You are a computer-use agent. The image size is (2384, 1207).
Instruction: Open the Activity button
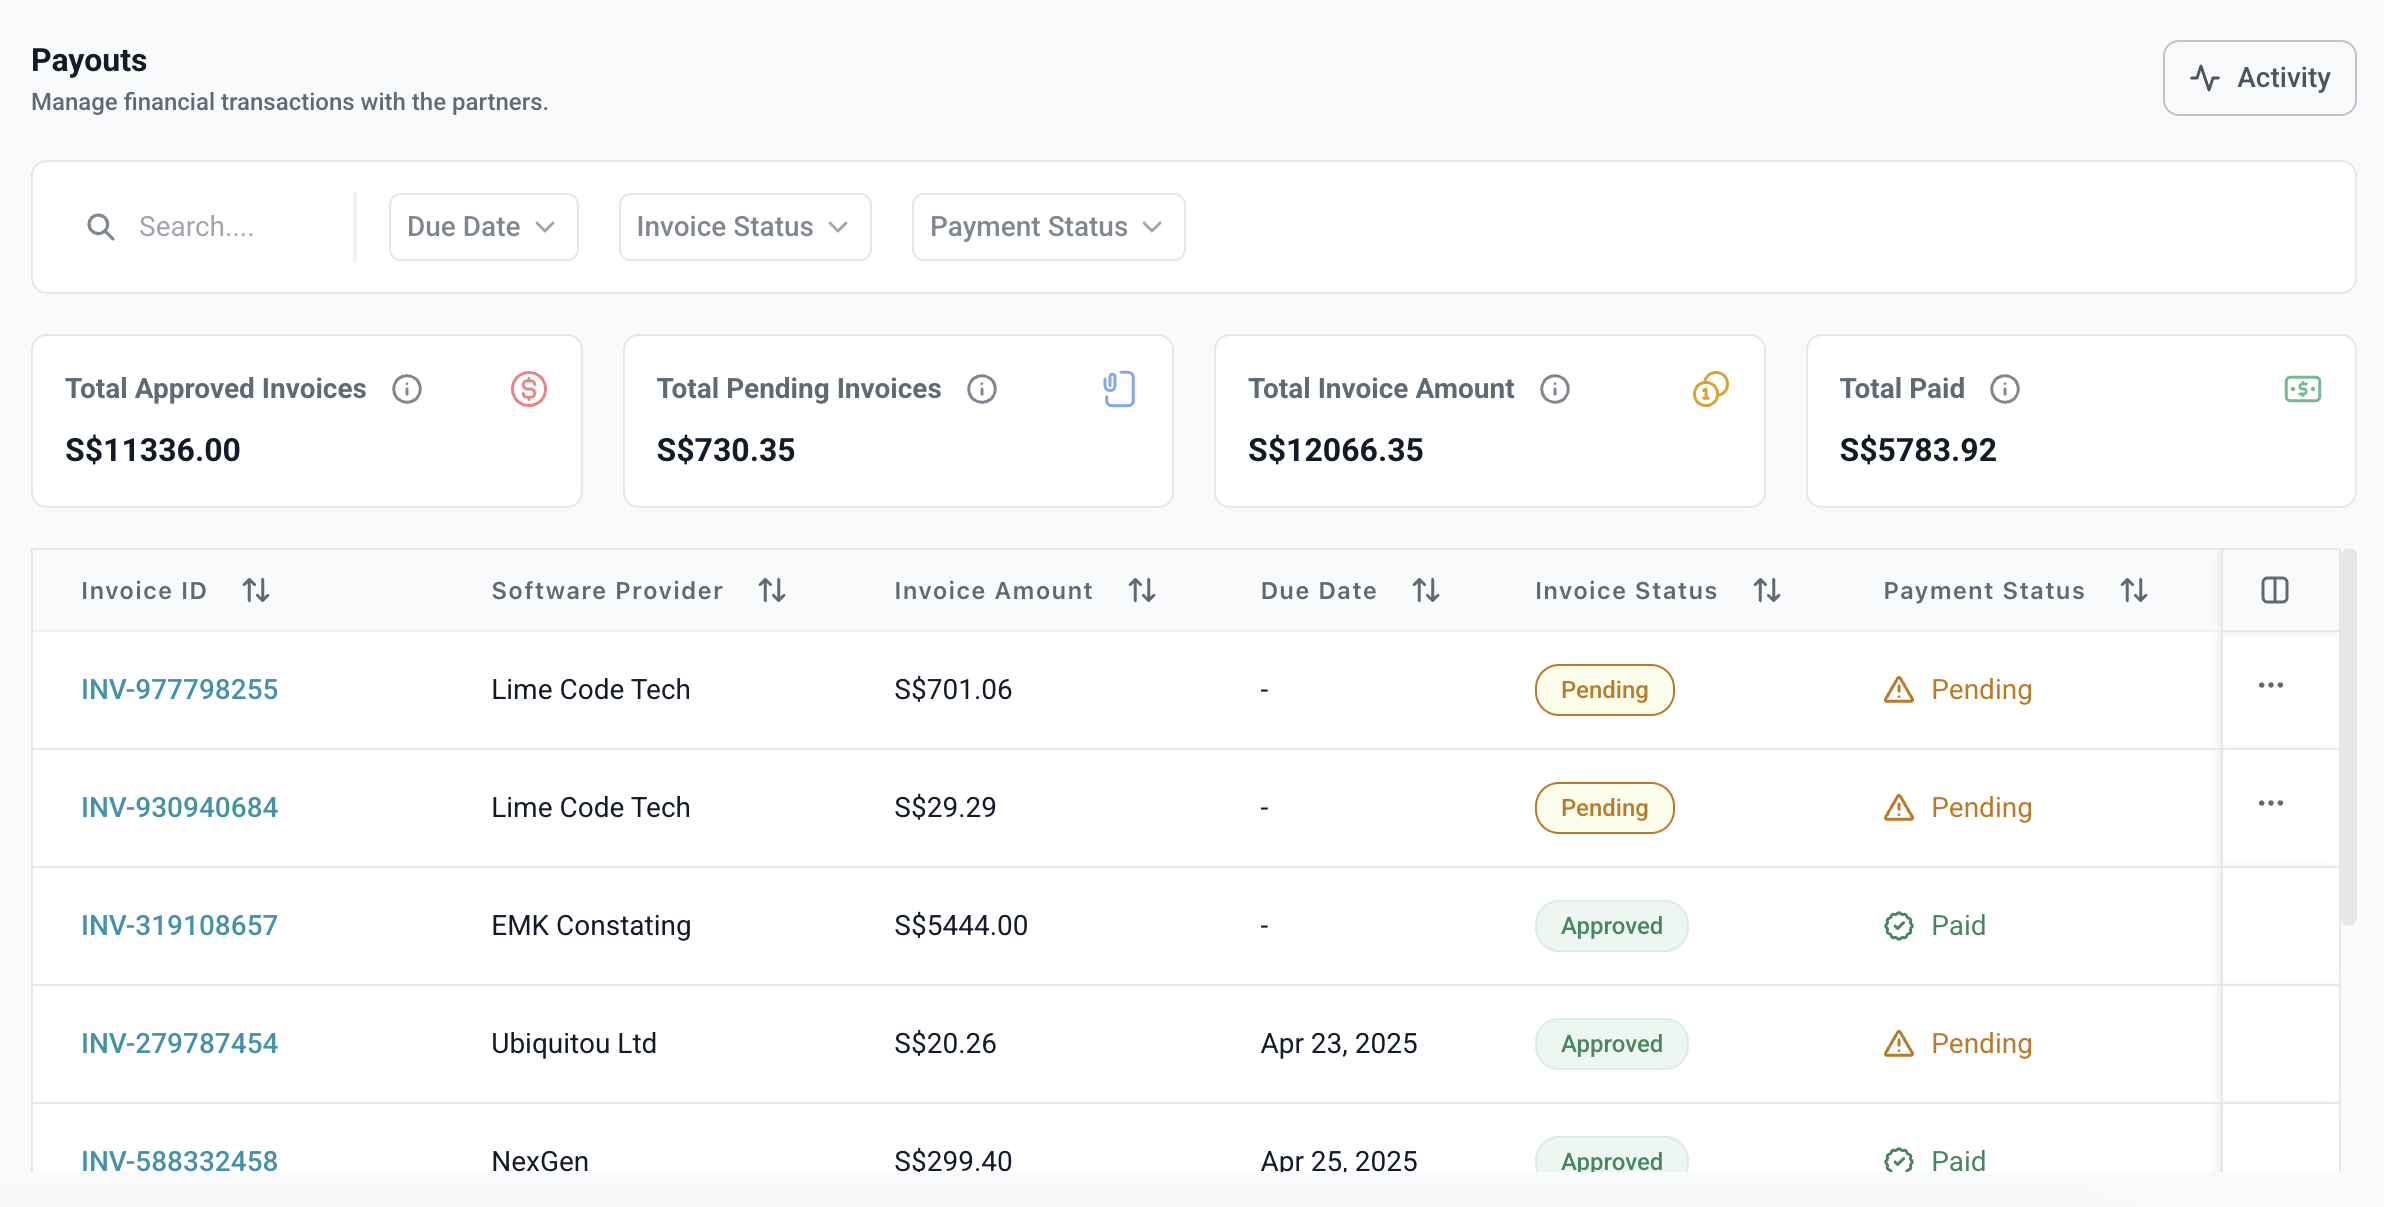click(2259, 78)
